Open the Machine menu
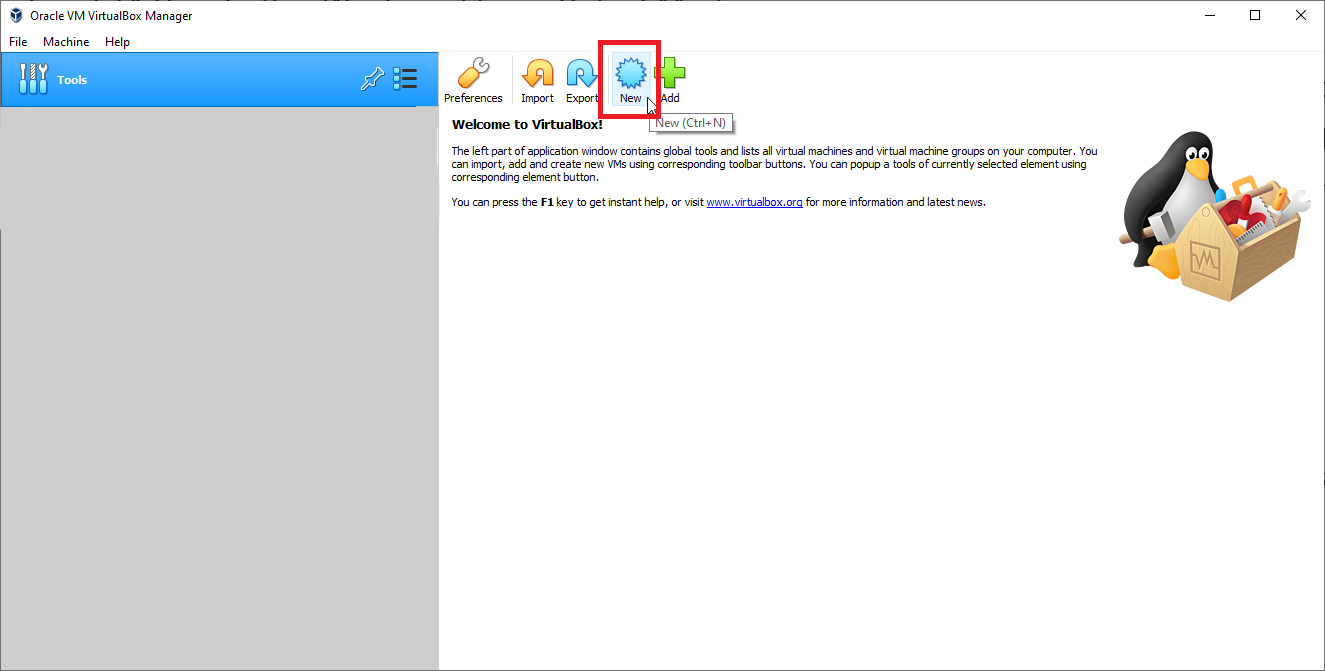The width and height of the screenshot is (1325, 671). coord(66,42)
